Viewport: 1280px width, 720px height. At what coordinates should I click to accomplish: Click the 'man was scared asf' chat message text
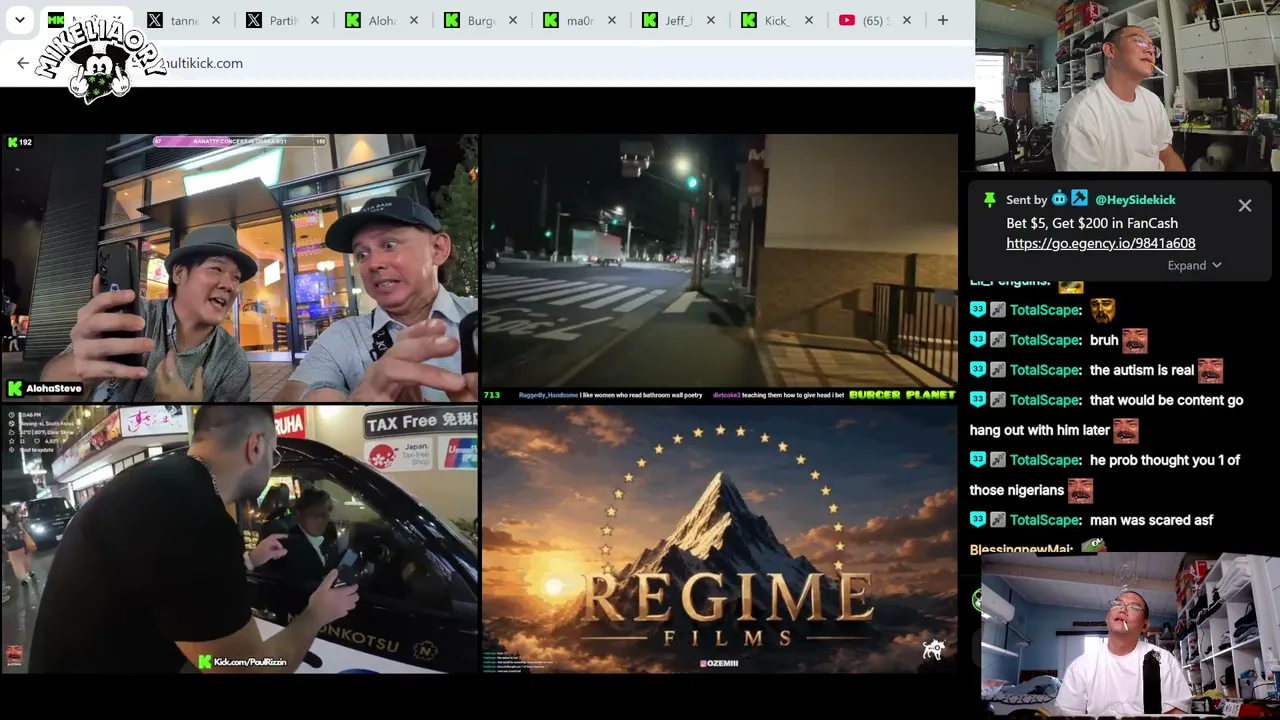pos(1151,520)
